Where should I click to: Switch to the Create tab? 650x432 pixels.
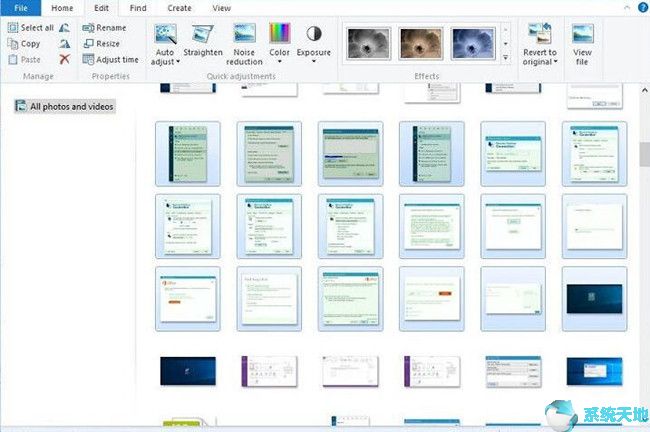click(179, 8)
